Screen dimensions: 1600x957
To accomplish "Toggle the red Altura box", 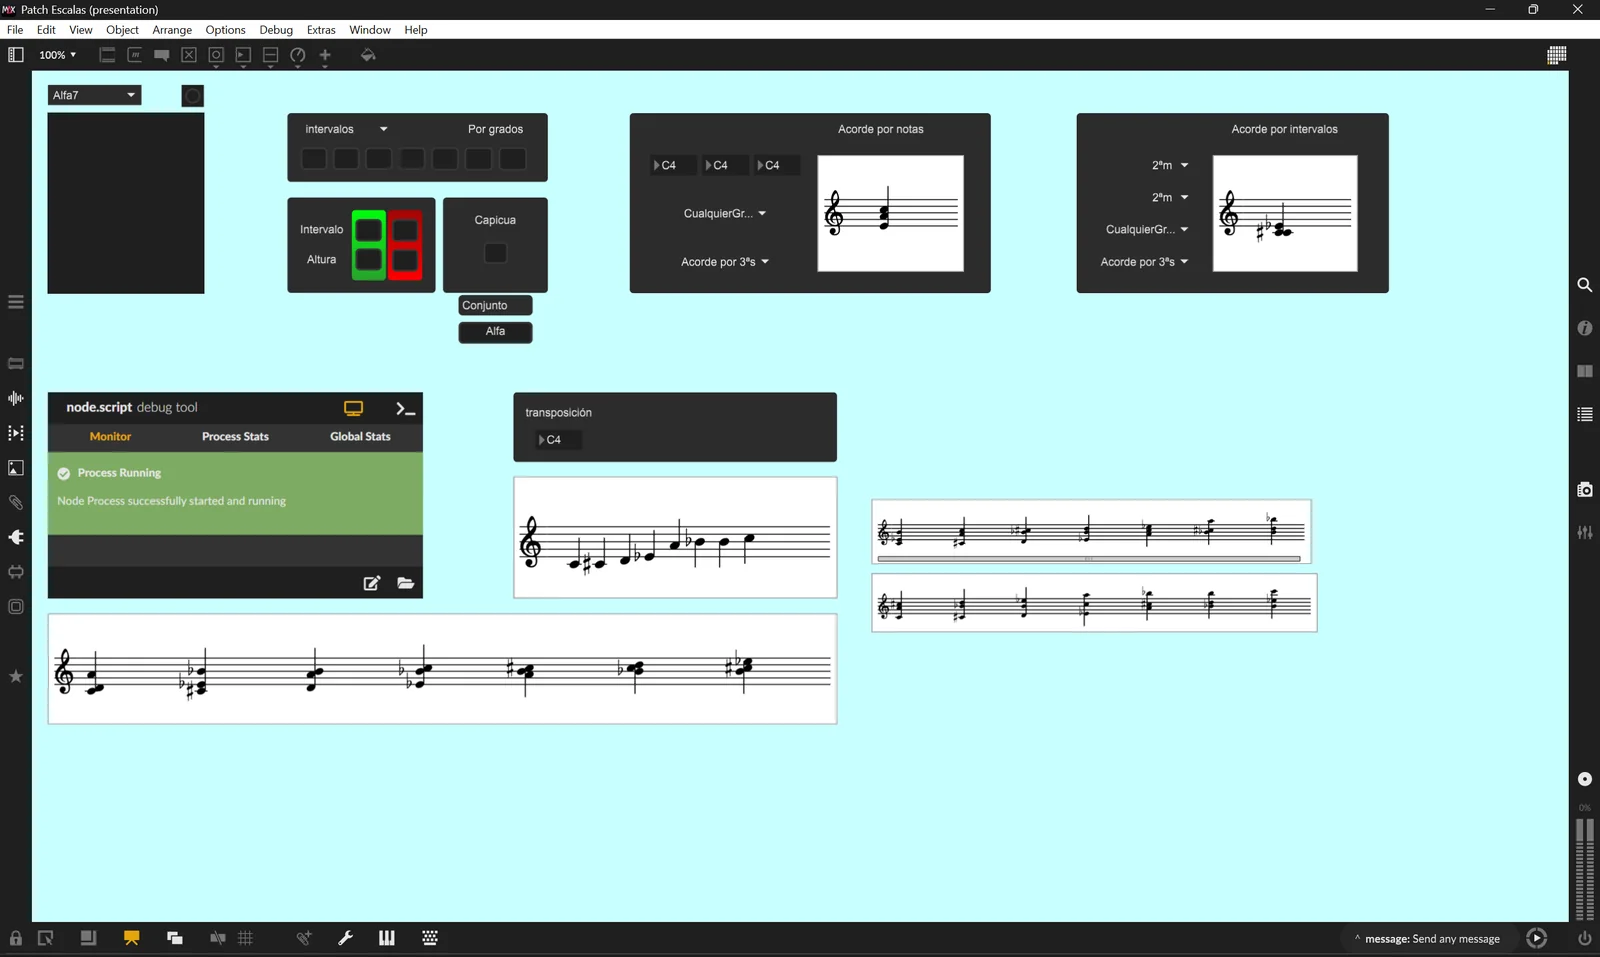I will 405,261.
